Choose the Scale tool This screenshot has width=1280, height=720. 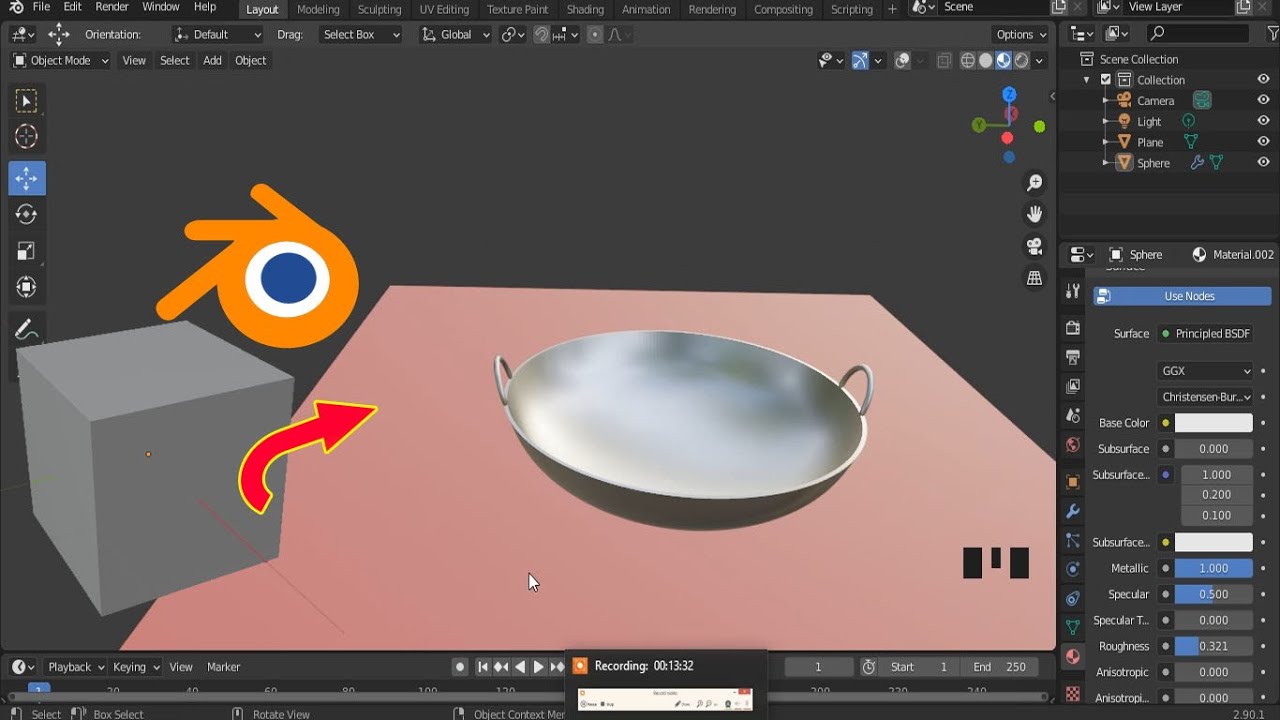click(27, 251)
